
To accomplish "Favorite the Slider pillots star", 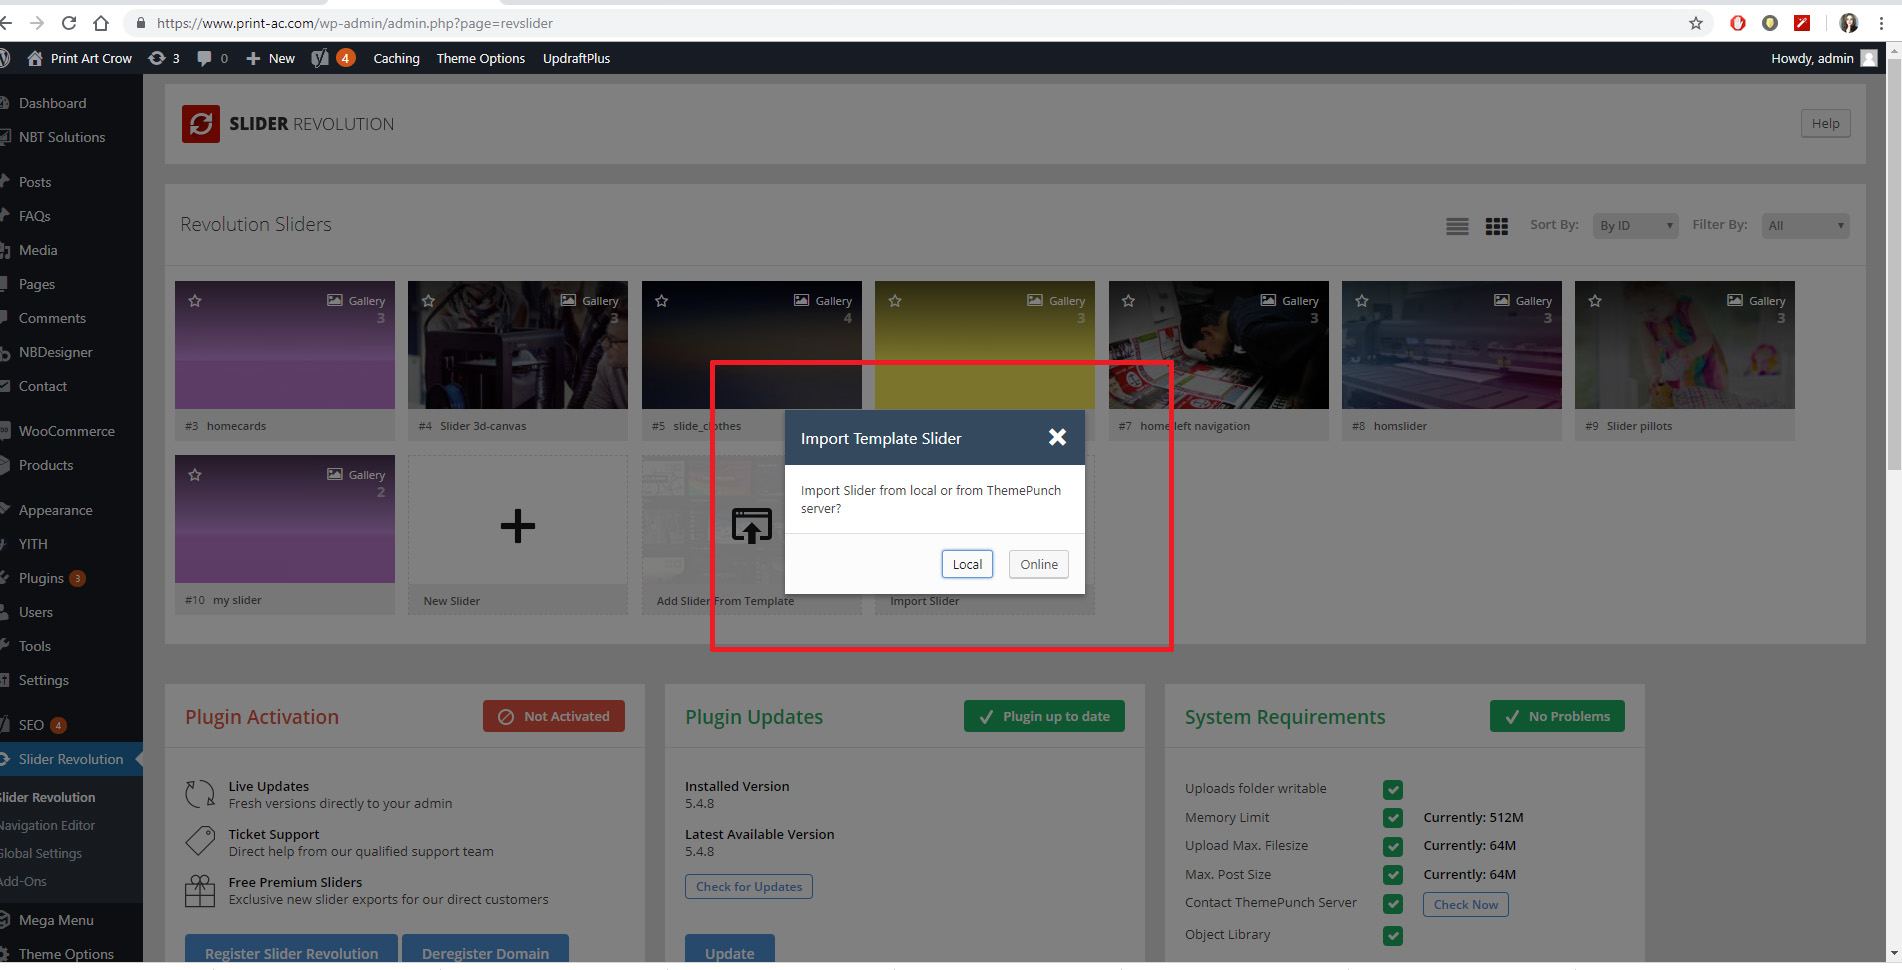I will coord(1595,301).
